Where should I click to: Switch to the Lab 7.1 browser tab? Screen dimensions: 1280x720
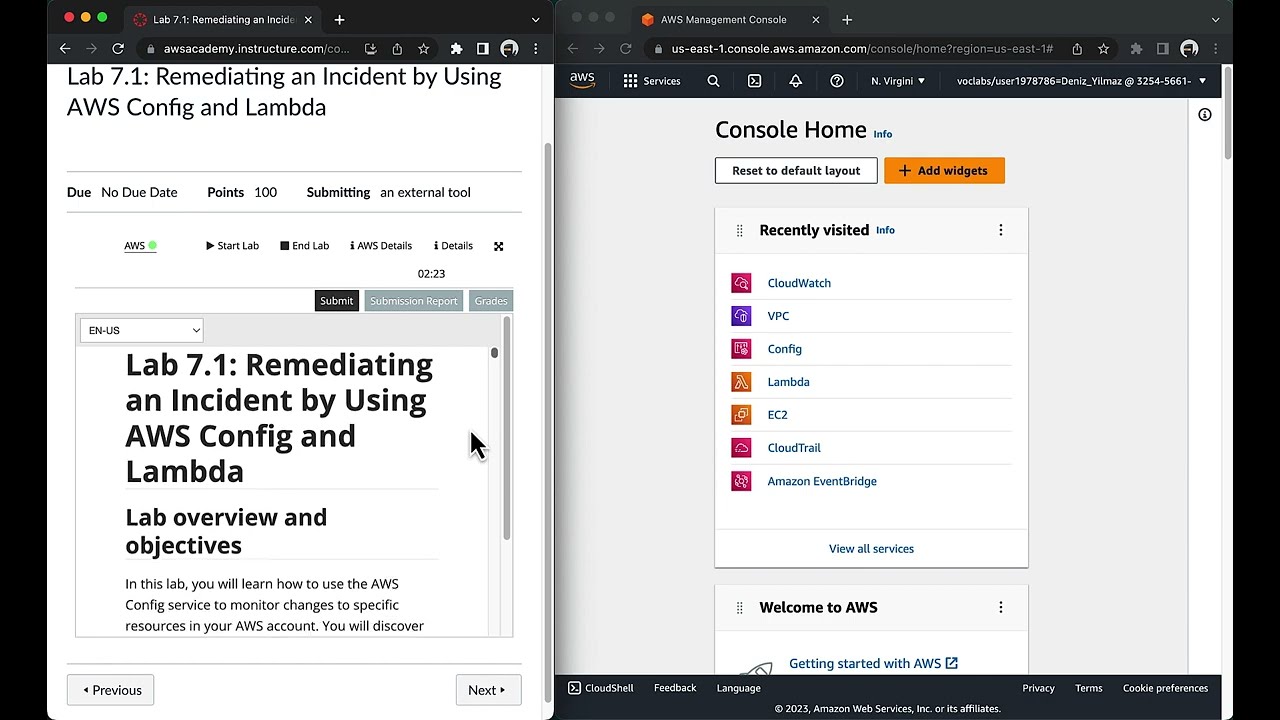[223, 19]
